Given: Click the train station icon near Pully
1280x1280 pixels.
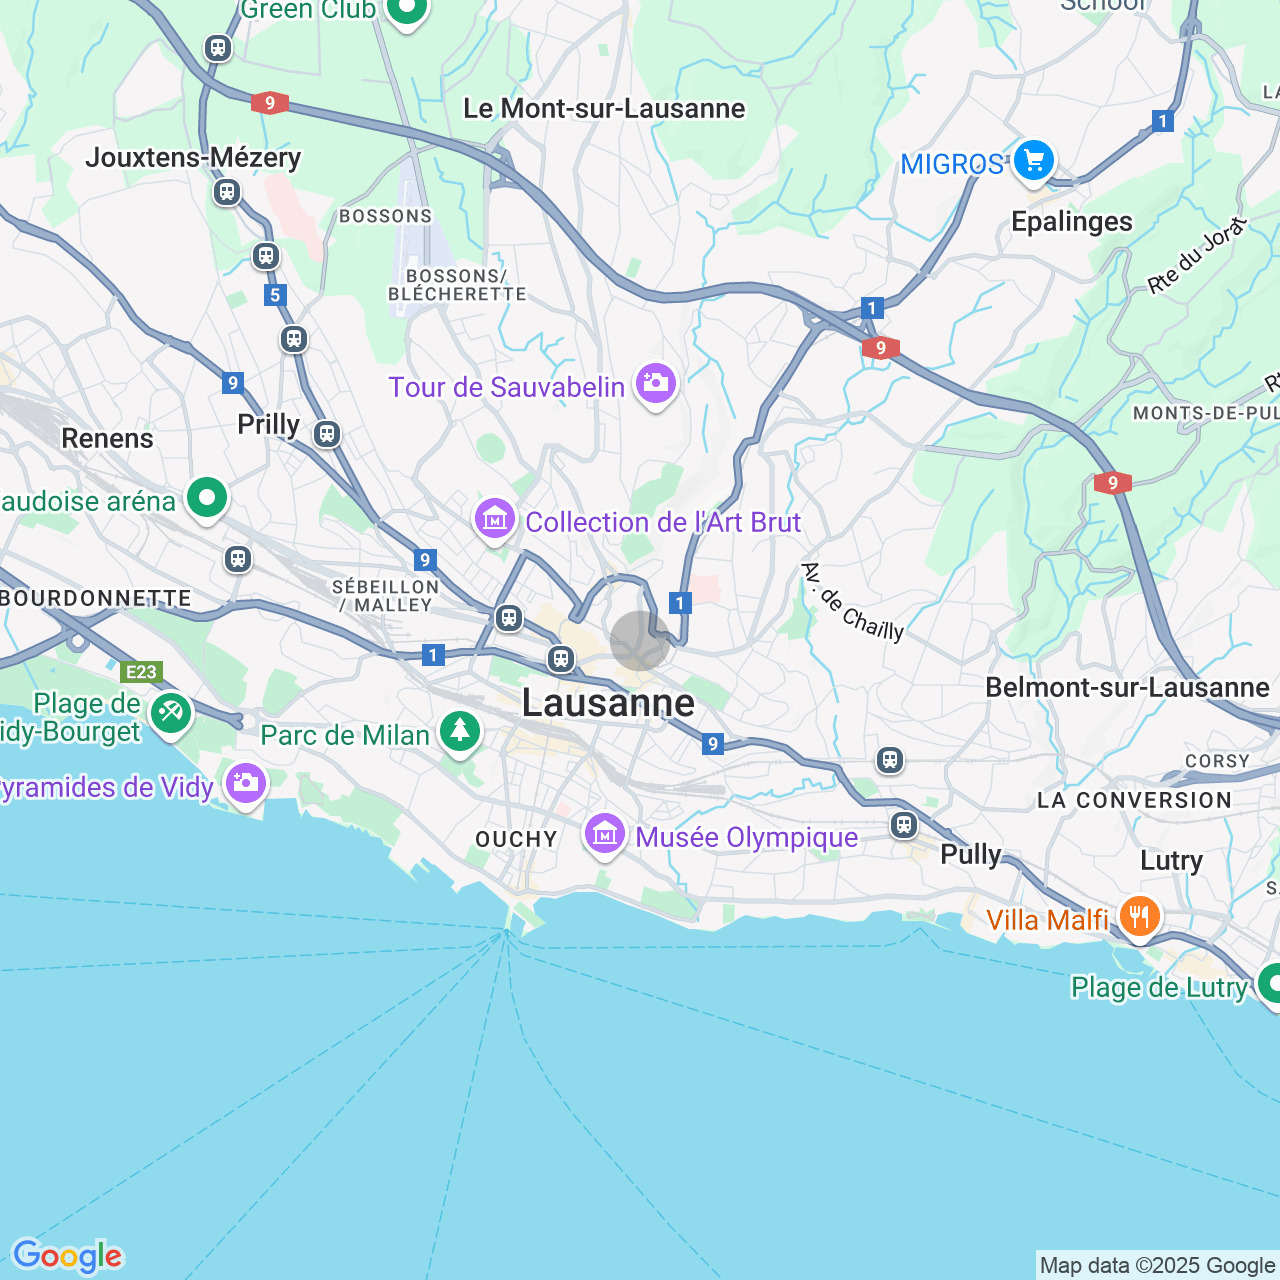Looking at the screenshot, I should pos(904,825).
